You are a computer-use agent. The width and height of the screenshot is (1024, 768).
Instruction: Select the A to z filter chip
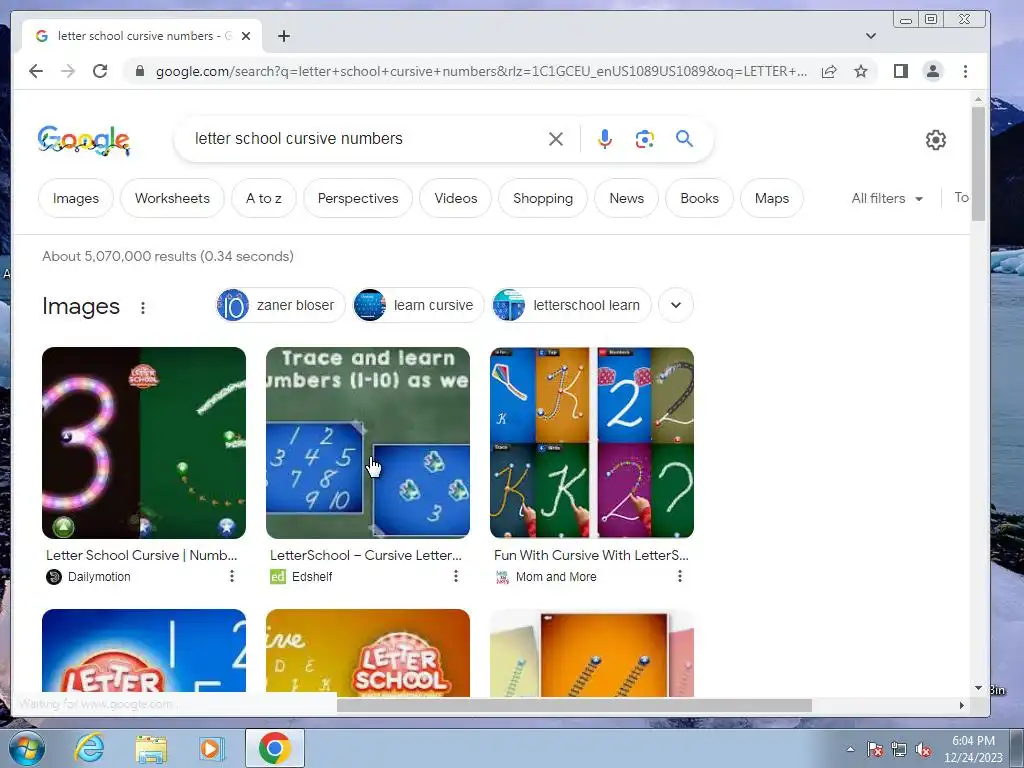(x=264, y=199)
